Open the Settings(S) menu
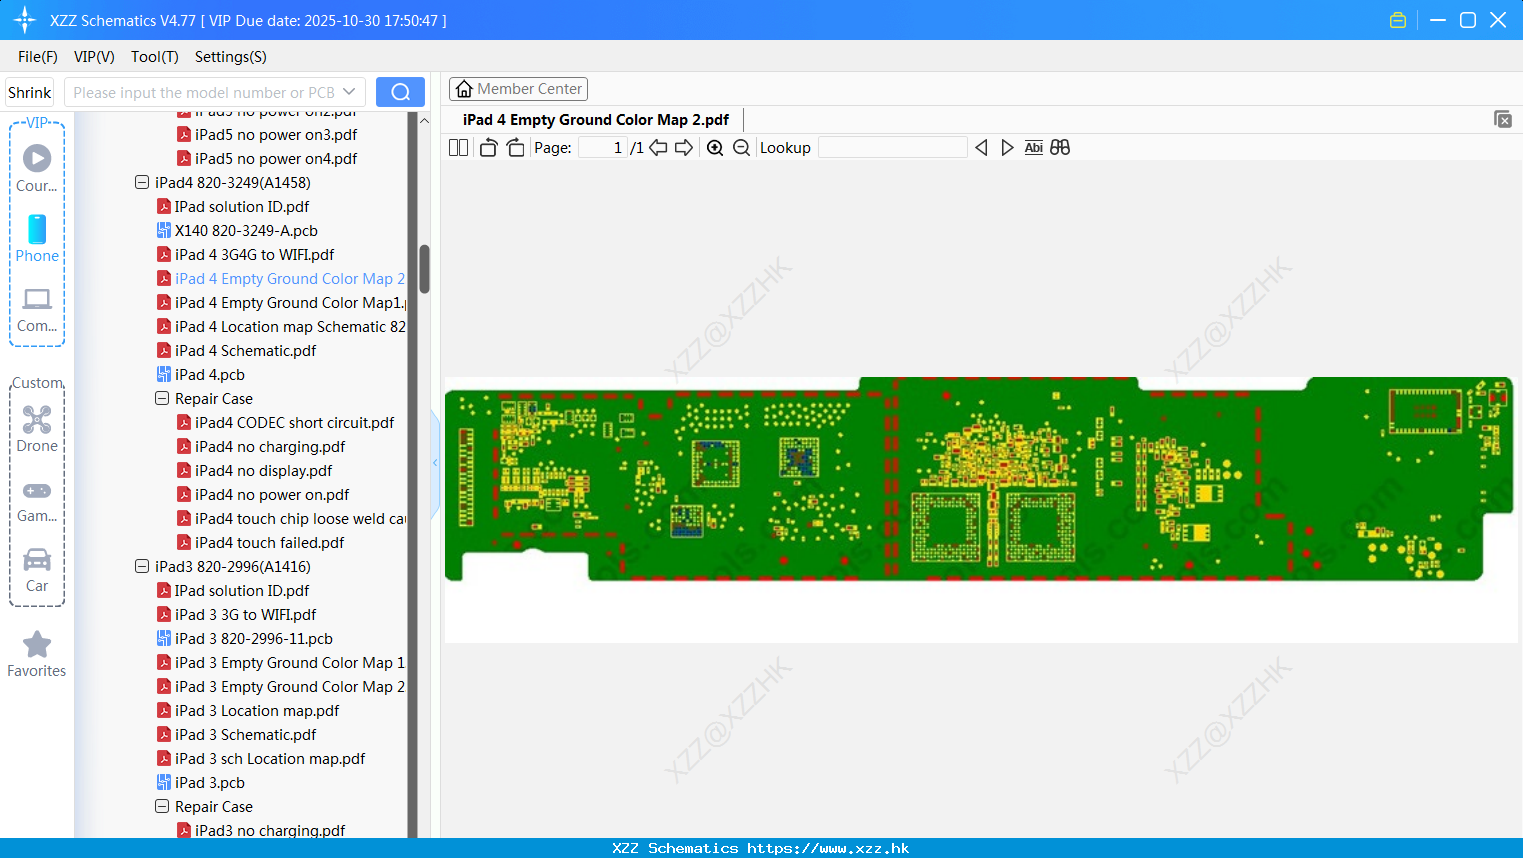Viewport: 1523px width, 858px height. point(231,57)
